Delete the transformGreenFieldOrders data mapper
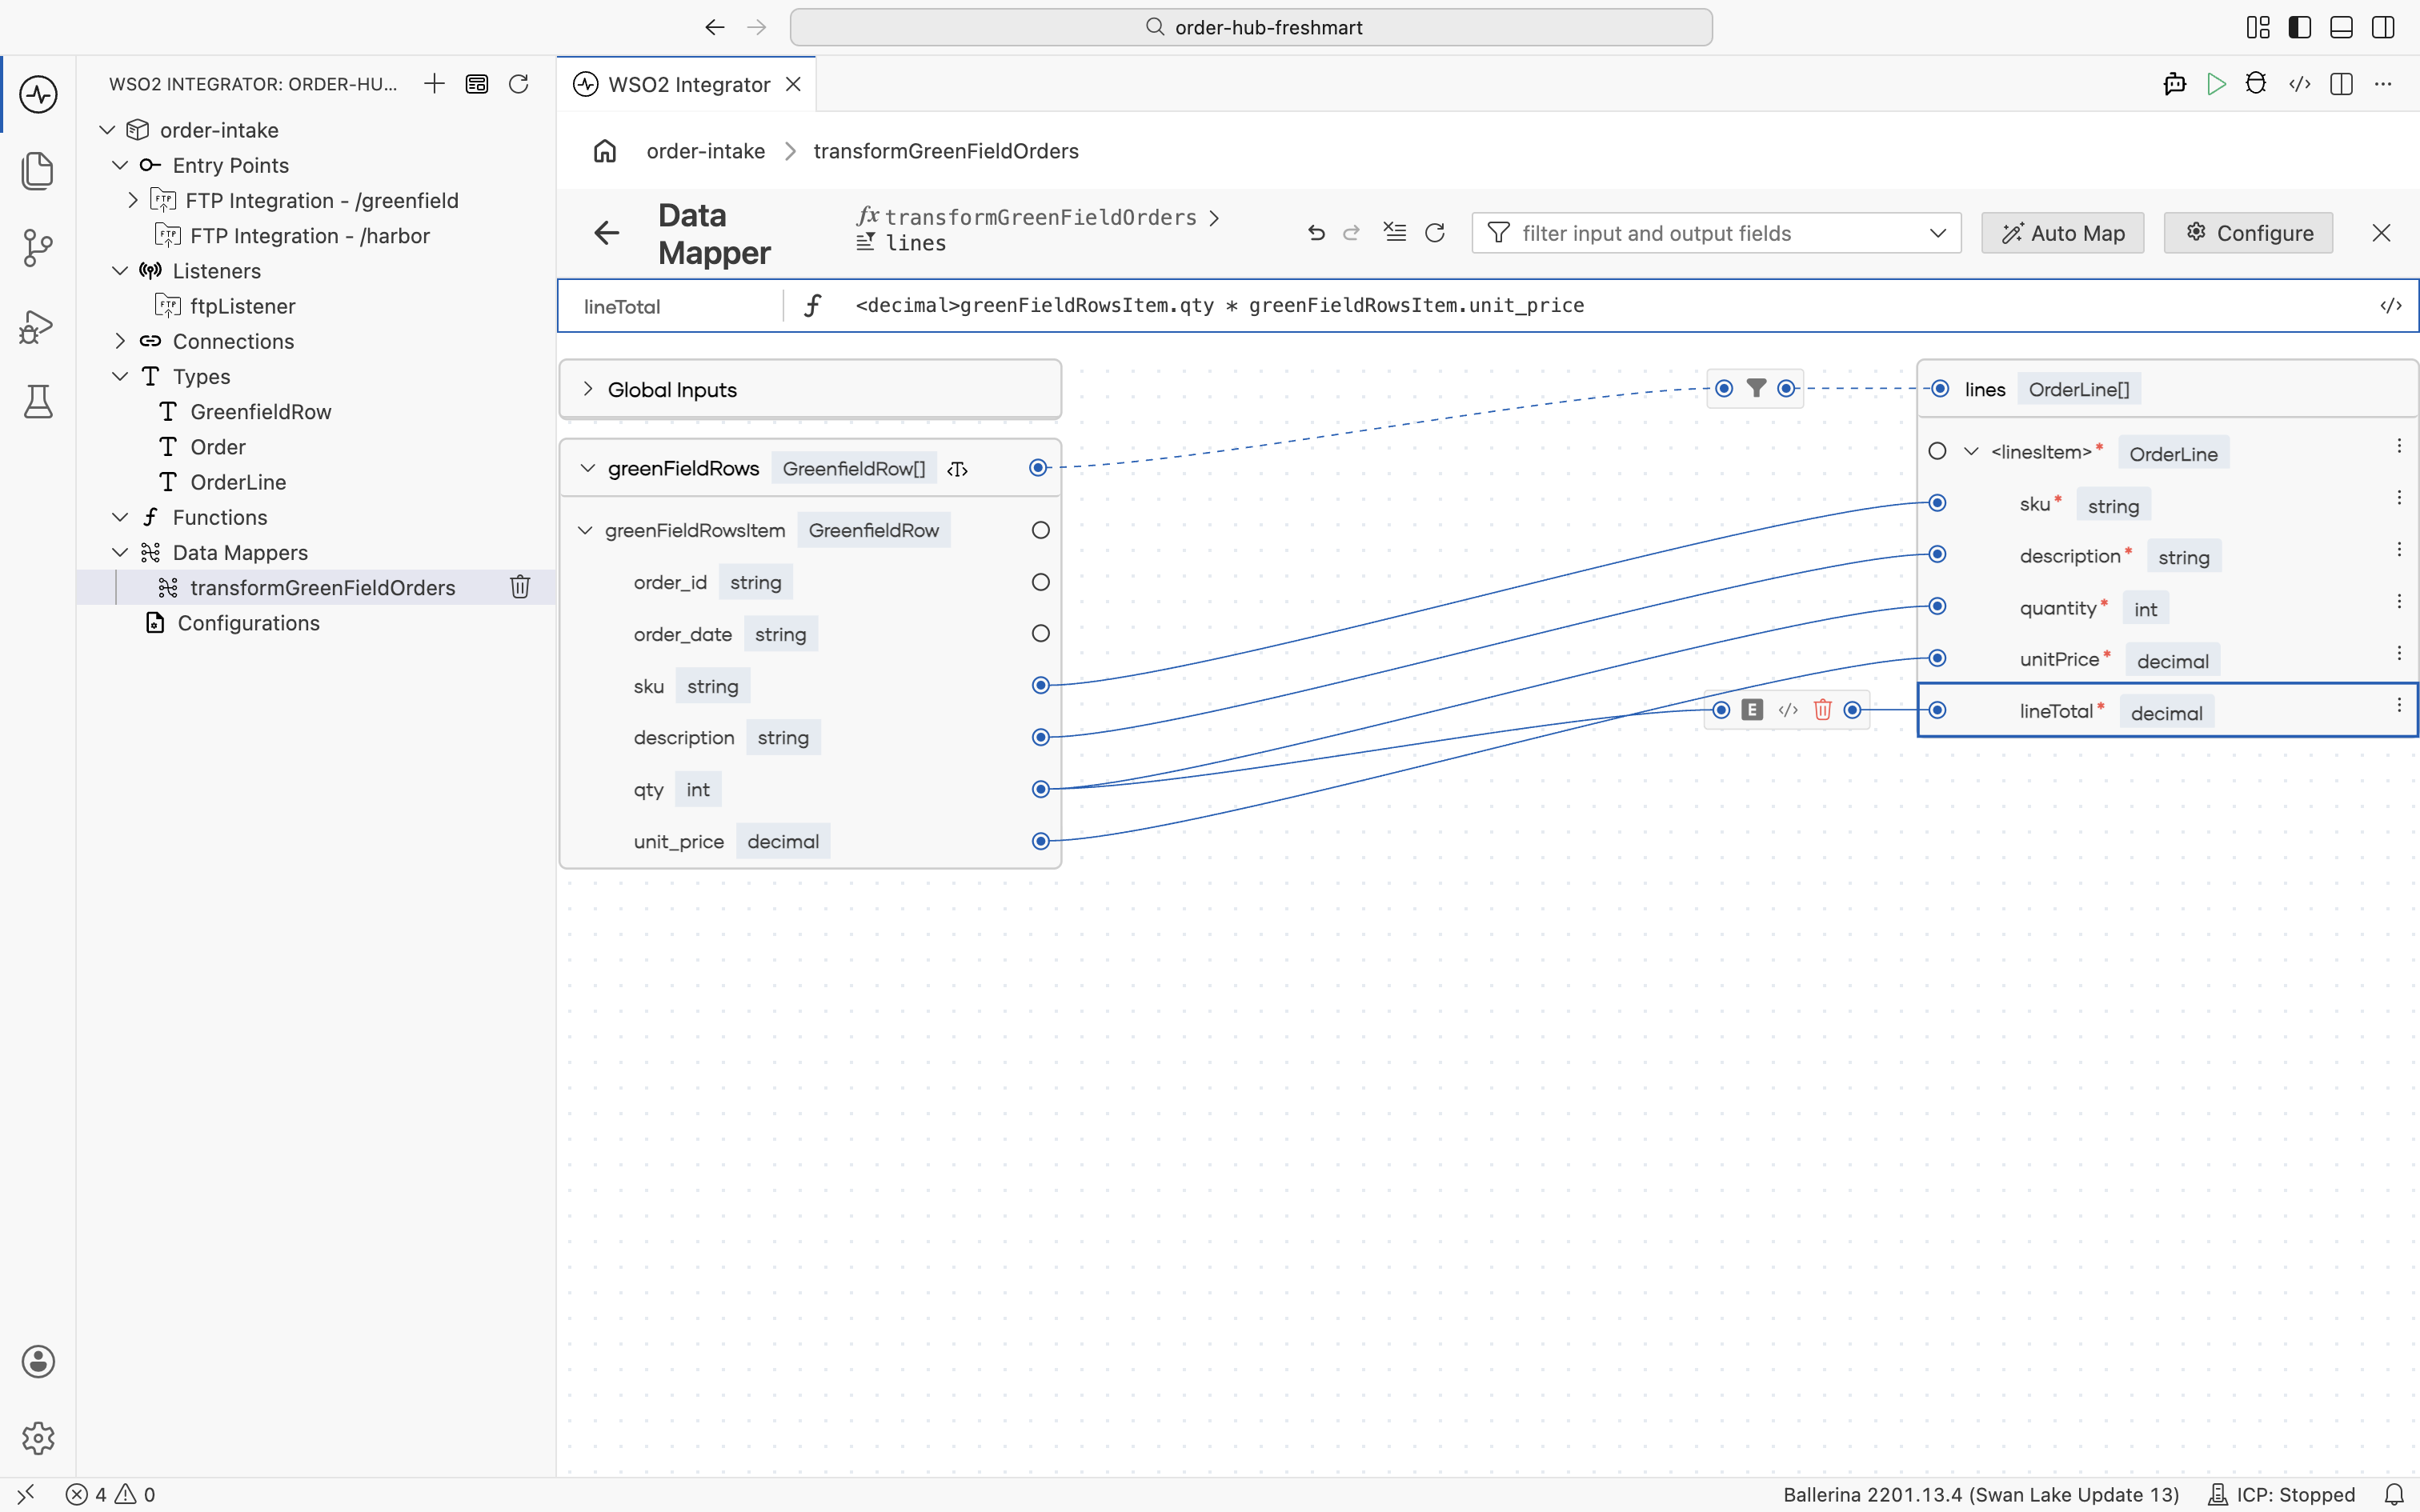This screenshot has height=1512, width=2420. coord(520,587)
